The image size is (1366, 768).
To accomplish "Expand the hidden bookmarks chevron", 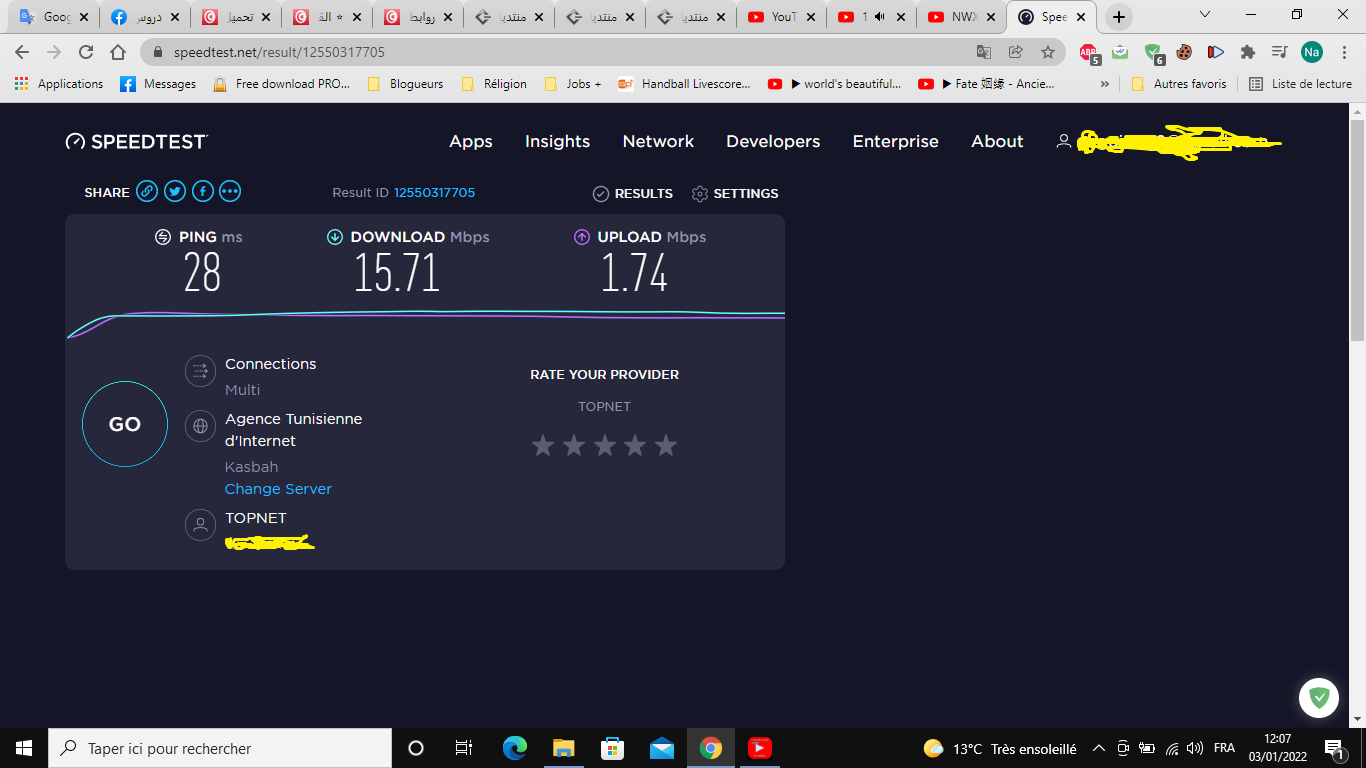I will [x=1104, y=84].
